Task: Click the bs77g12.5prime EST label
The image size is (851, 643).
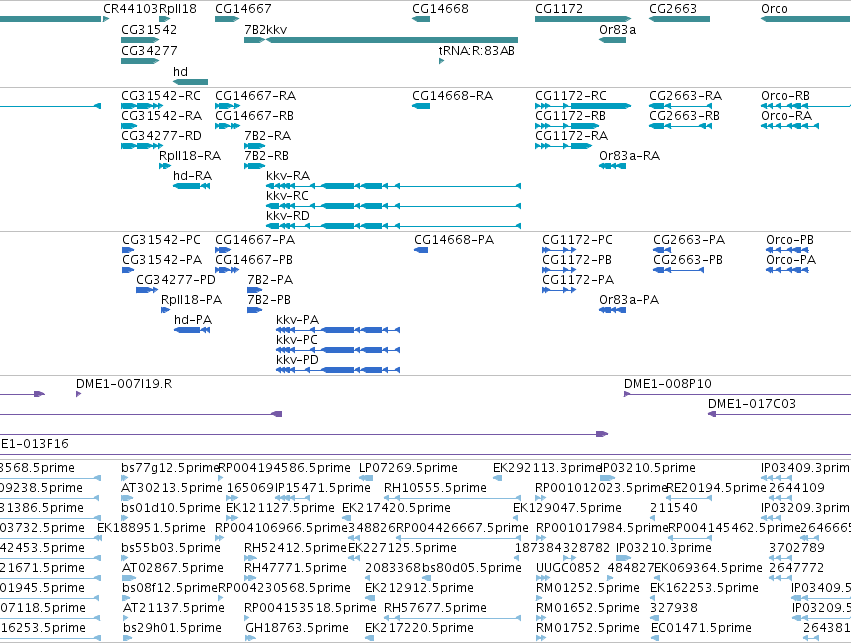Action: click(x=169, y=468)
